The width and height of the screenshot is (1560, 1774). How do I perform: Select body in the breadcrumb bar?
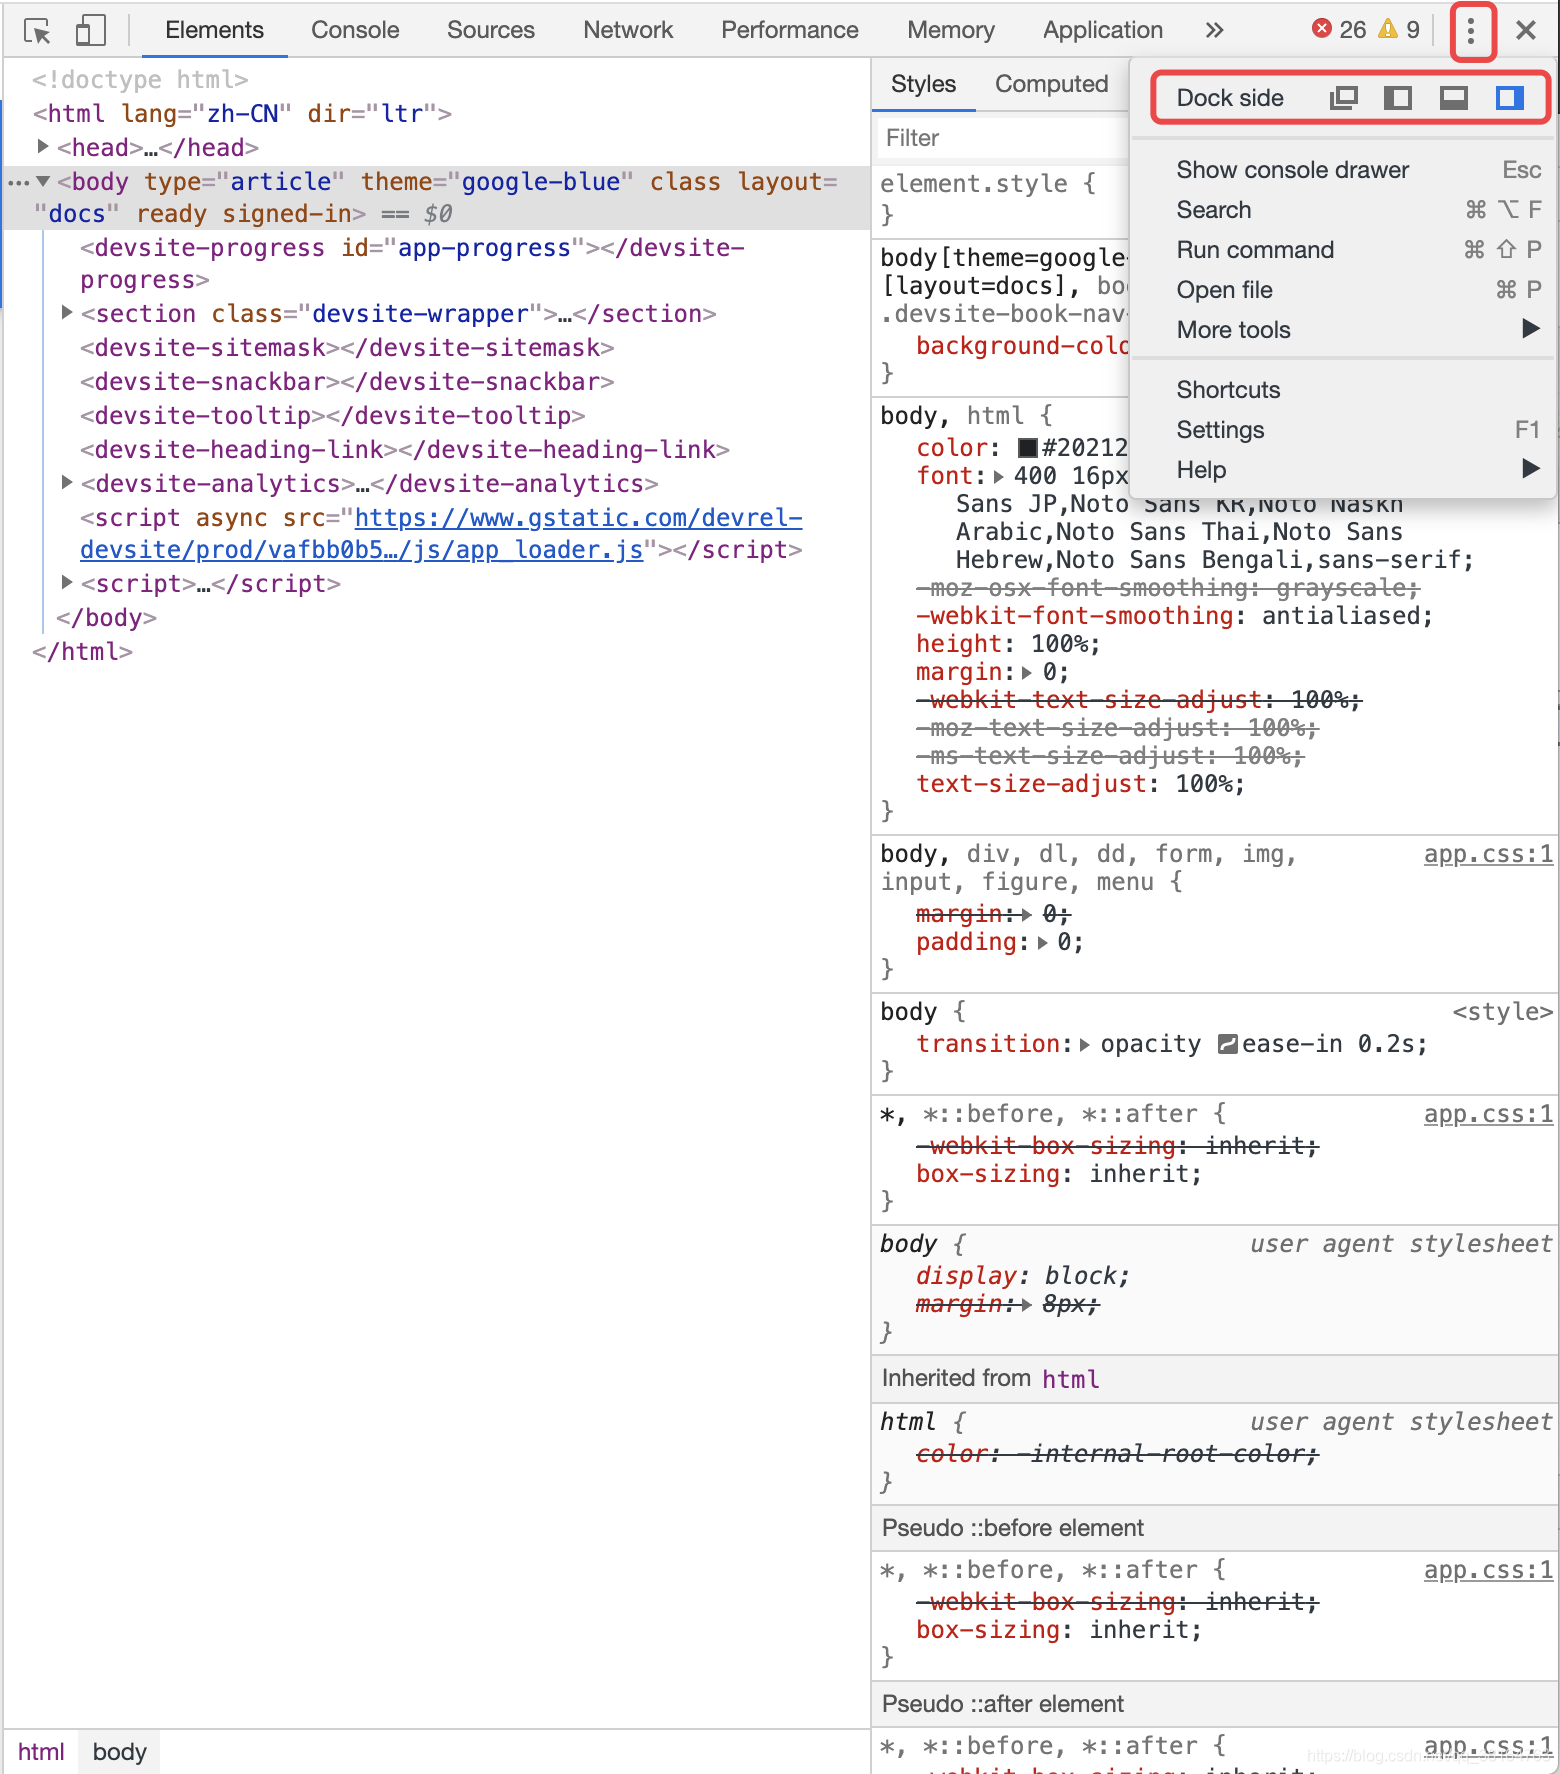tap(120, 1752)
